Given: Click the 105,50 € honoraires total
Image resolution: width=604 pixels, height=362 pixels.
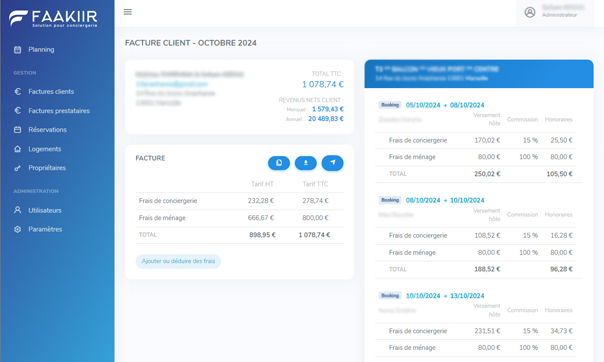Looking at the screenshot, I should pos(560,174).
